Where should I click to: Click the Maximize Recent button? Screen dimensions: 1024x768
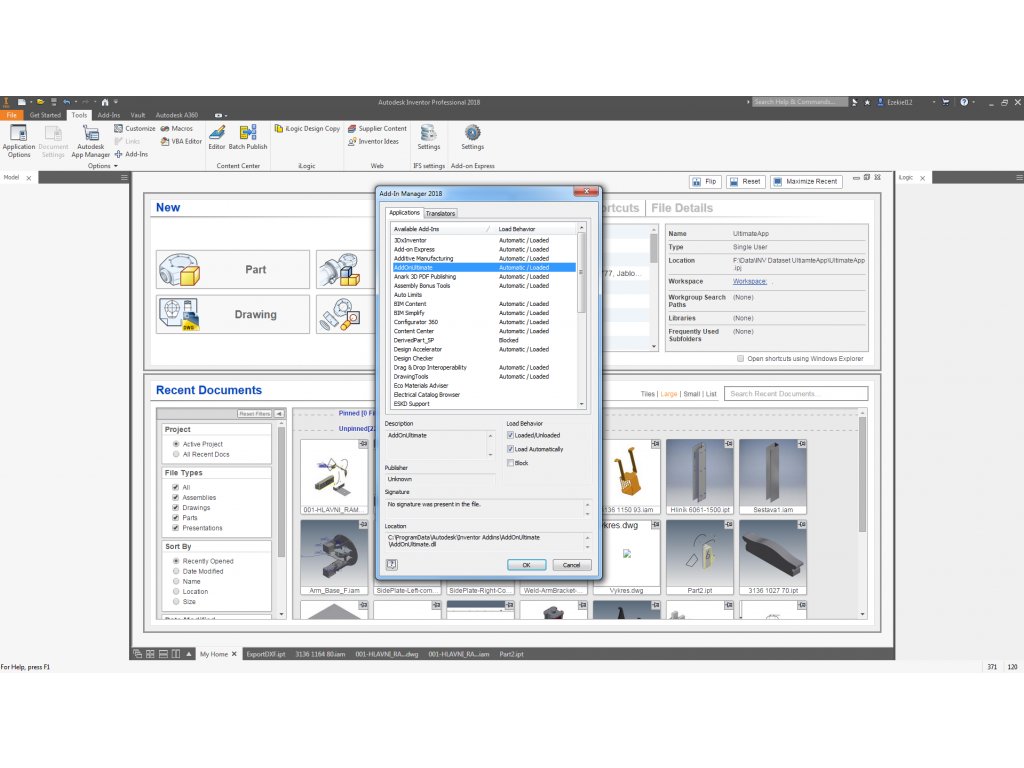point(806,182)
